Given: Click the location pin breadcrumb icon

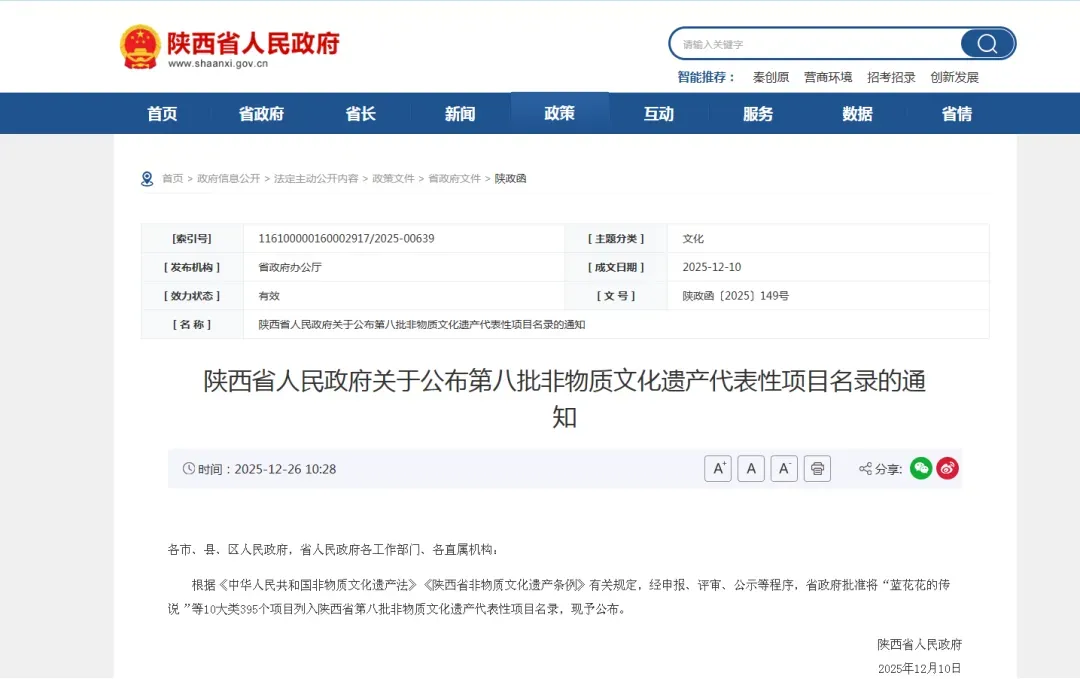Looking at the screenshot, I should (147, 179).
